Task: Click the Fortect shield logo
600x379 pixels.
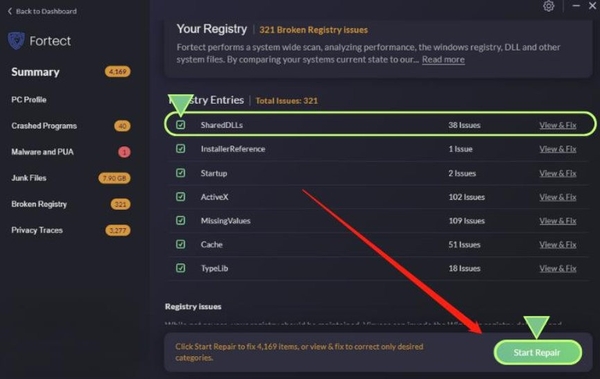Action: 16,41
